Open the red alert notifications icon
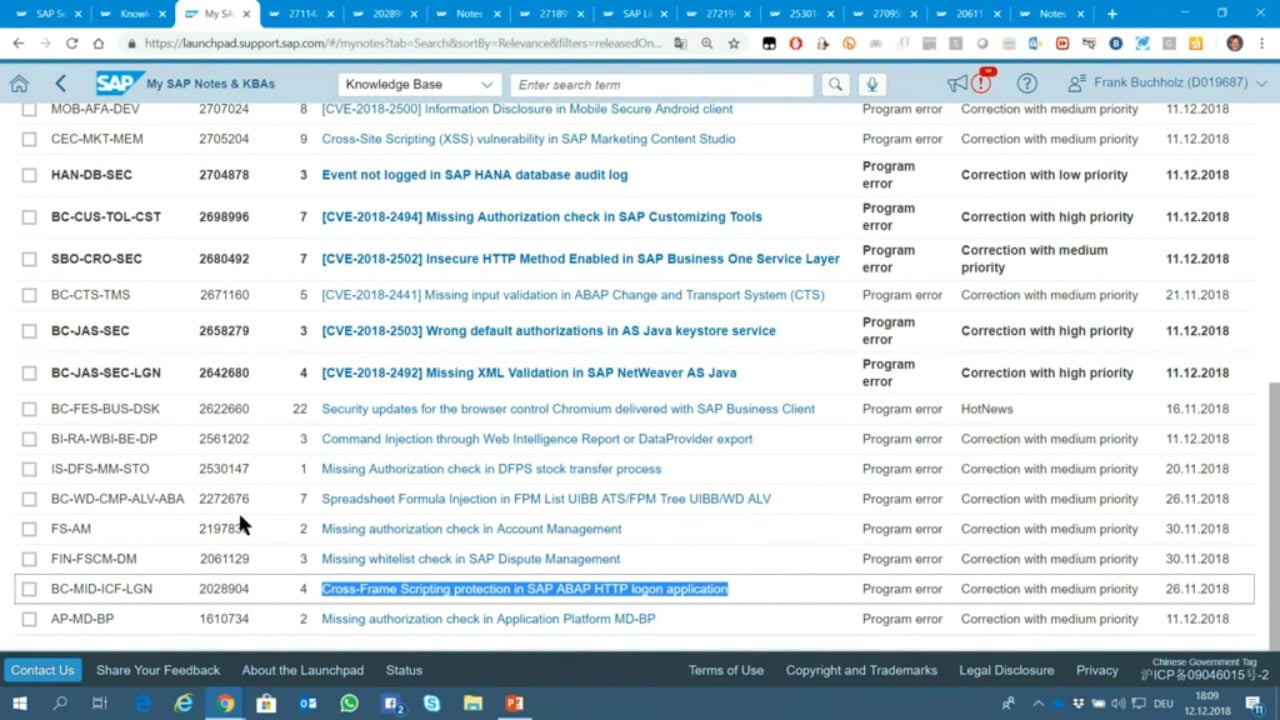 pos(982,82)
